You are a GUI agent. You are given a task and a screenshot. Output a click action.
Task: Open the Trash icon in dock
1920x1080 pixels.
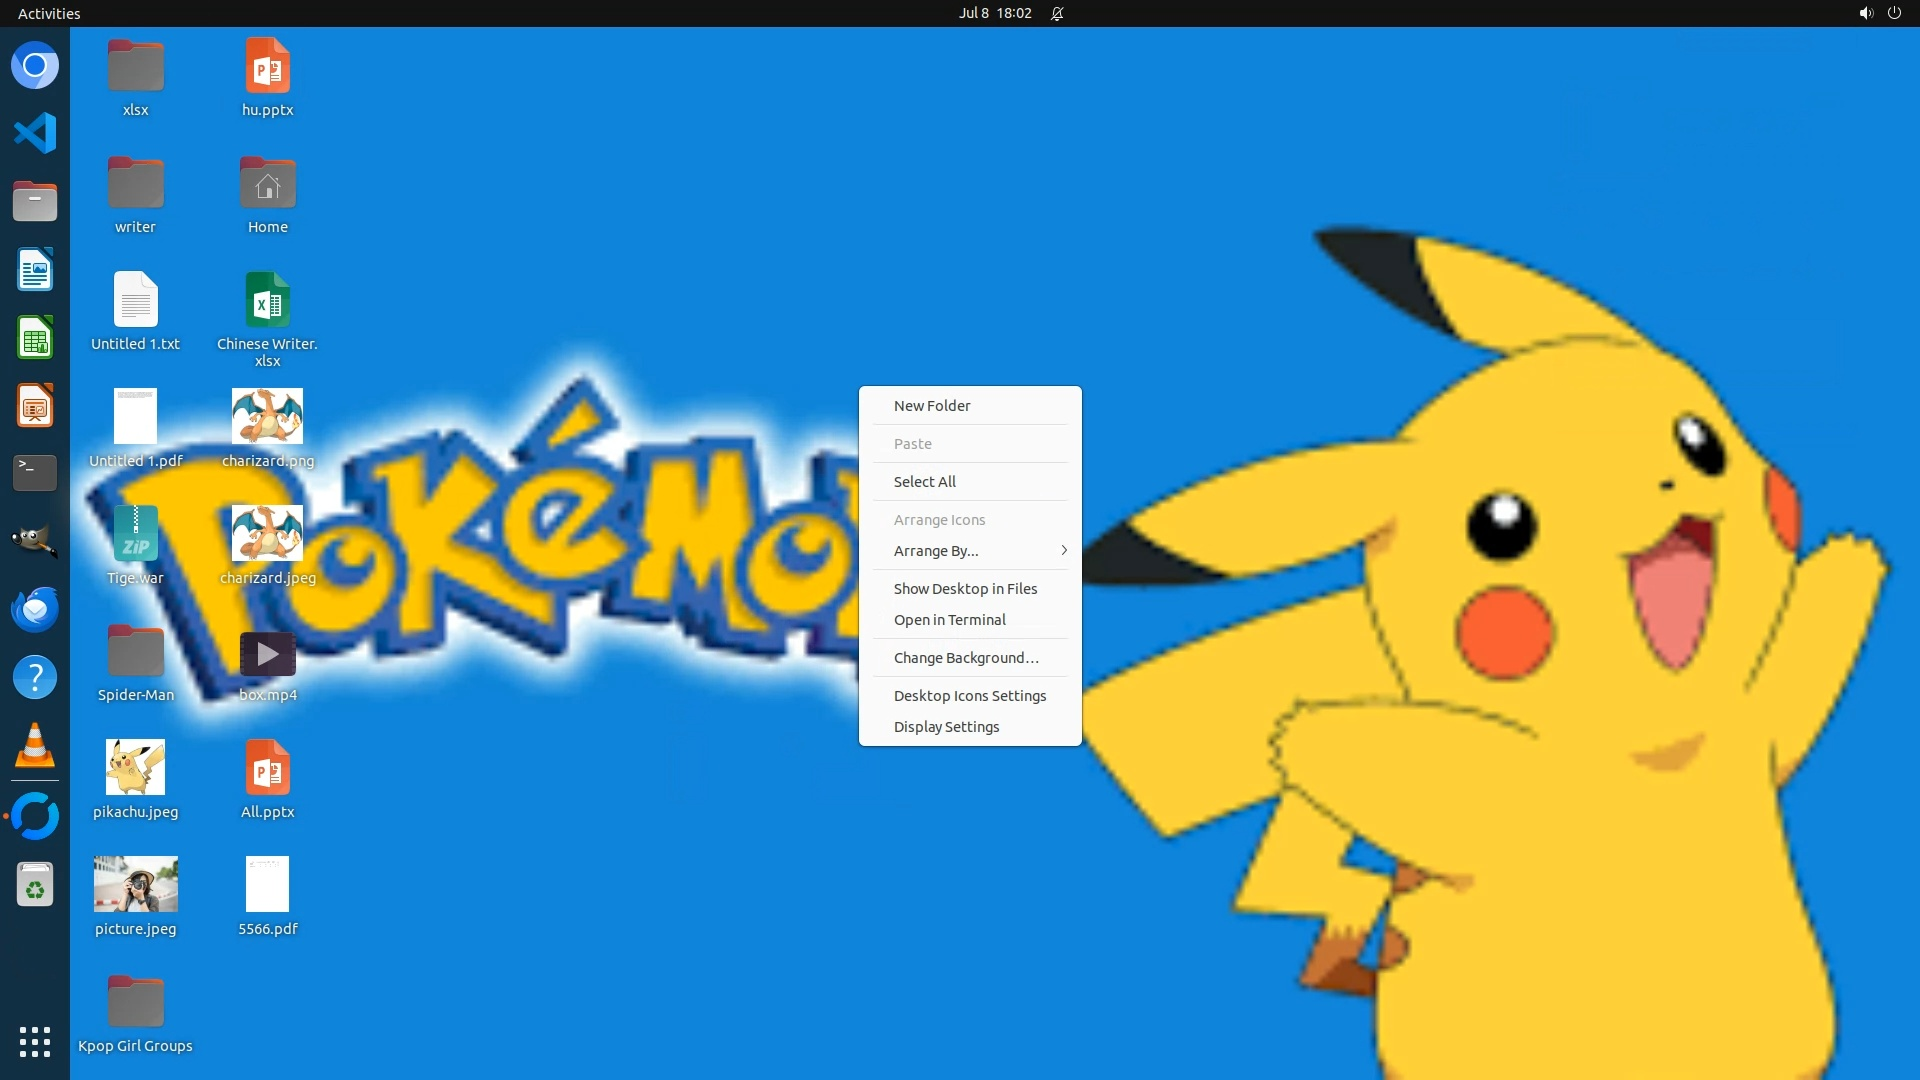(35, 885)
